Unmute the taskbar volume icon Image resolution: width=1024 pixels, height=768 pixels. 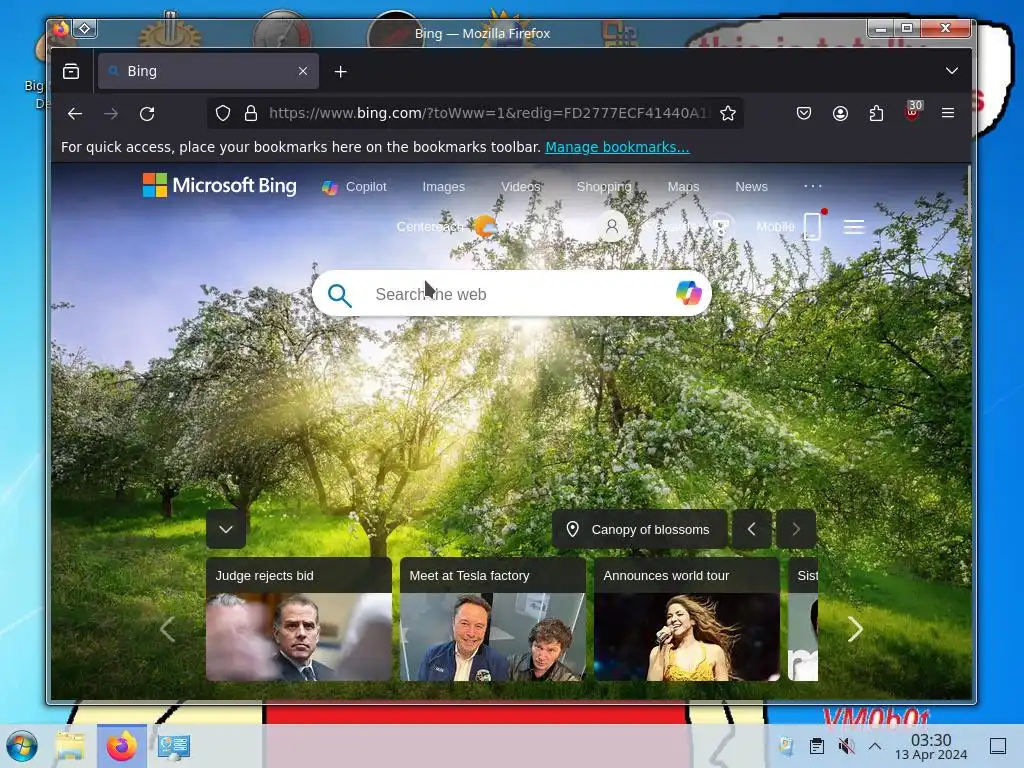[x=846, y=746]
